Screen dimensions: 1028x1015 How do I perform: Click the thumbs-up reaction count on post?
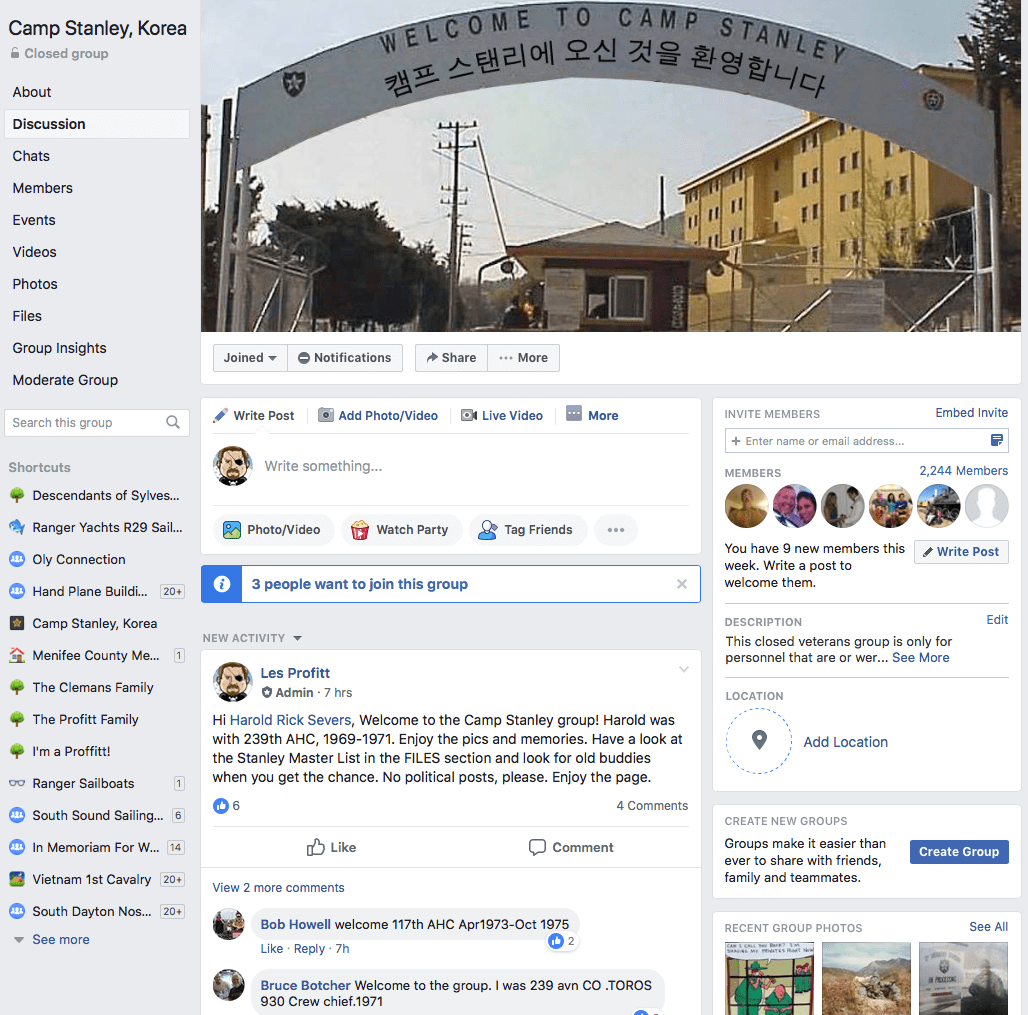pyautogui.click(x=227, y=805)
